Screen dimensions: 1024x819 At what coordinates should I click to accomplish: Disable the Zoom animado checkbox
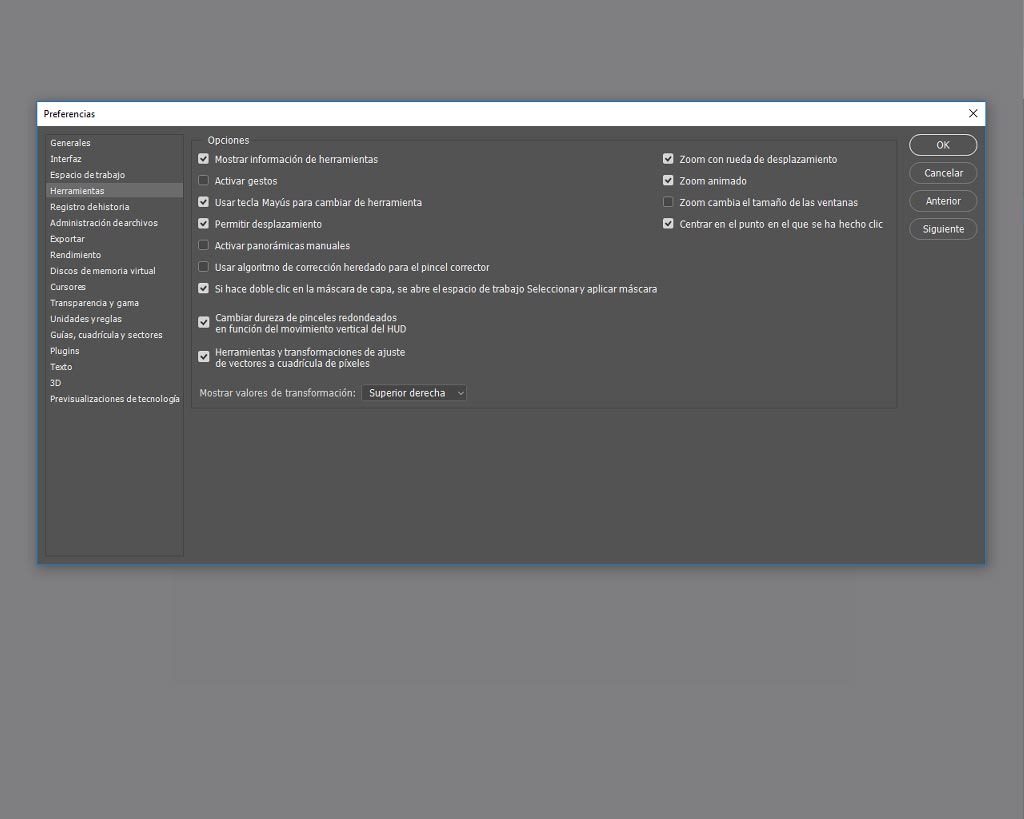pyautogui.click(x=667, y=180)
